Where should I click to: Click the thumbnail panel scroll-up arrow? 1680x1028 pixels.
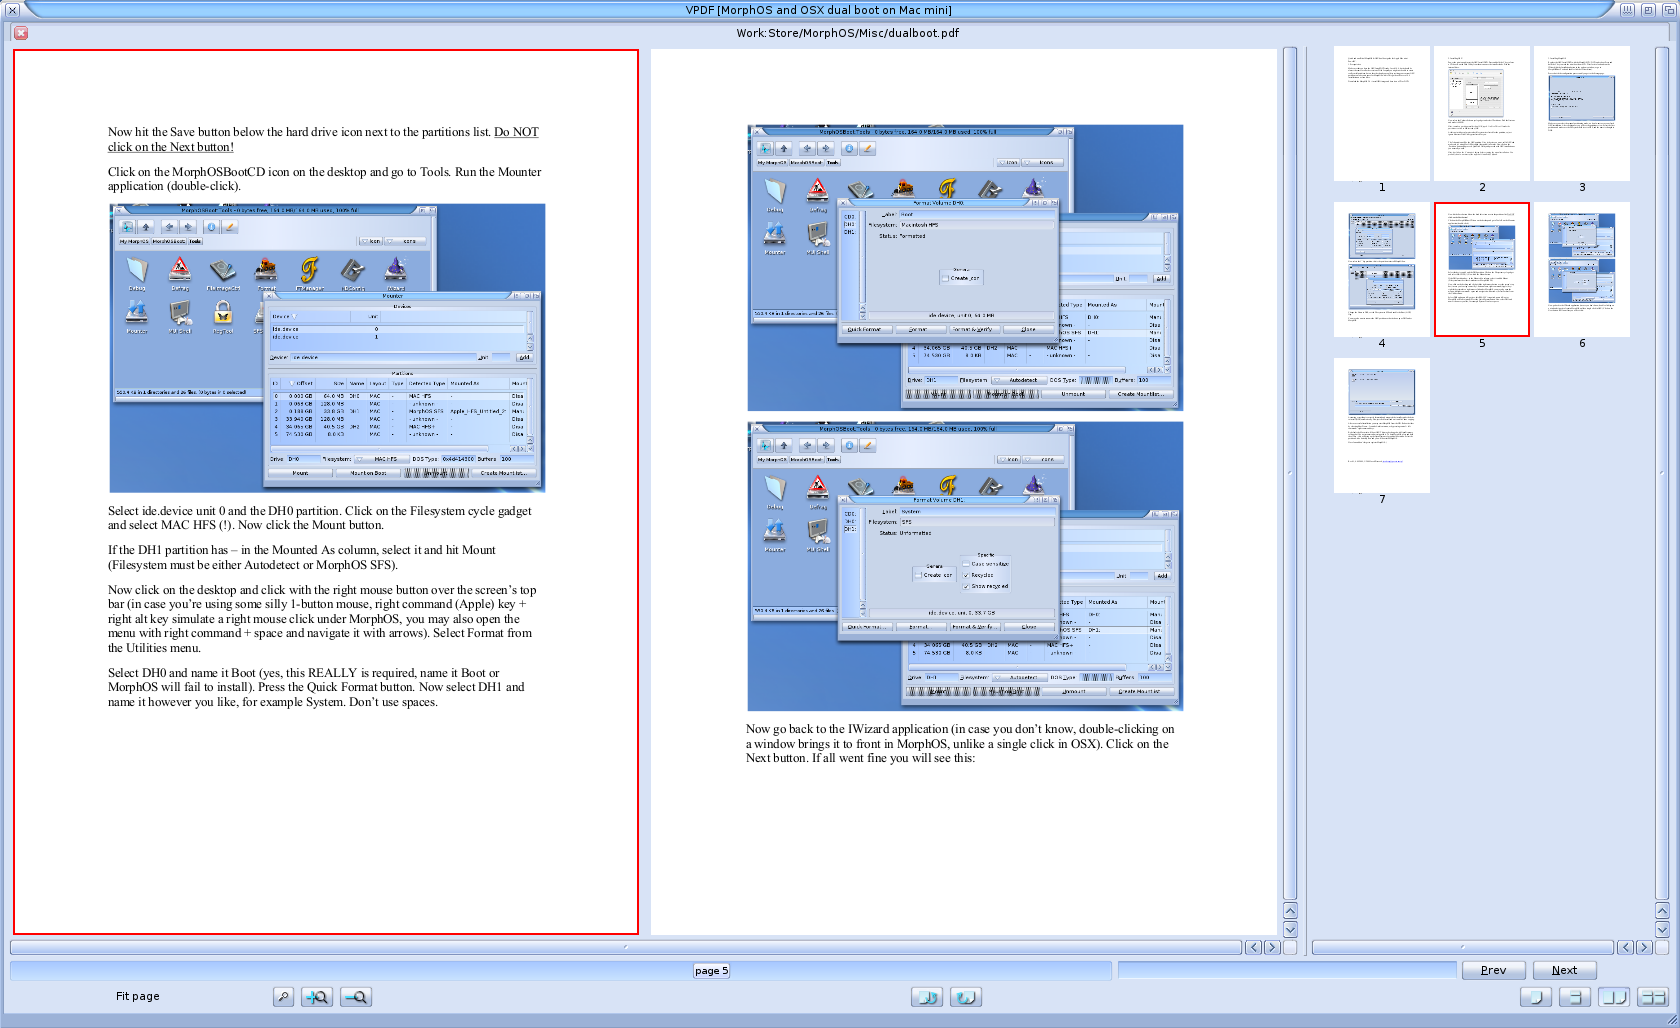(x=1662, y=910)
